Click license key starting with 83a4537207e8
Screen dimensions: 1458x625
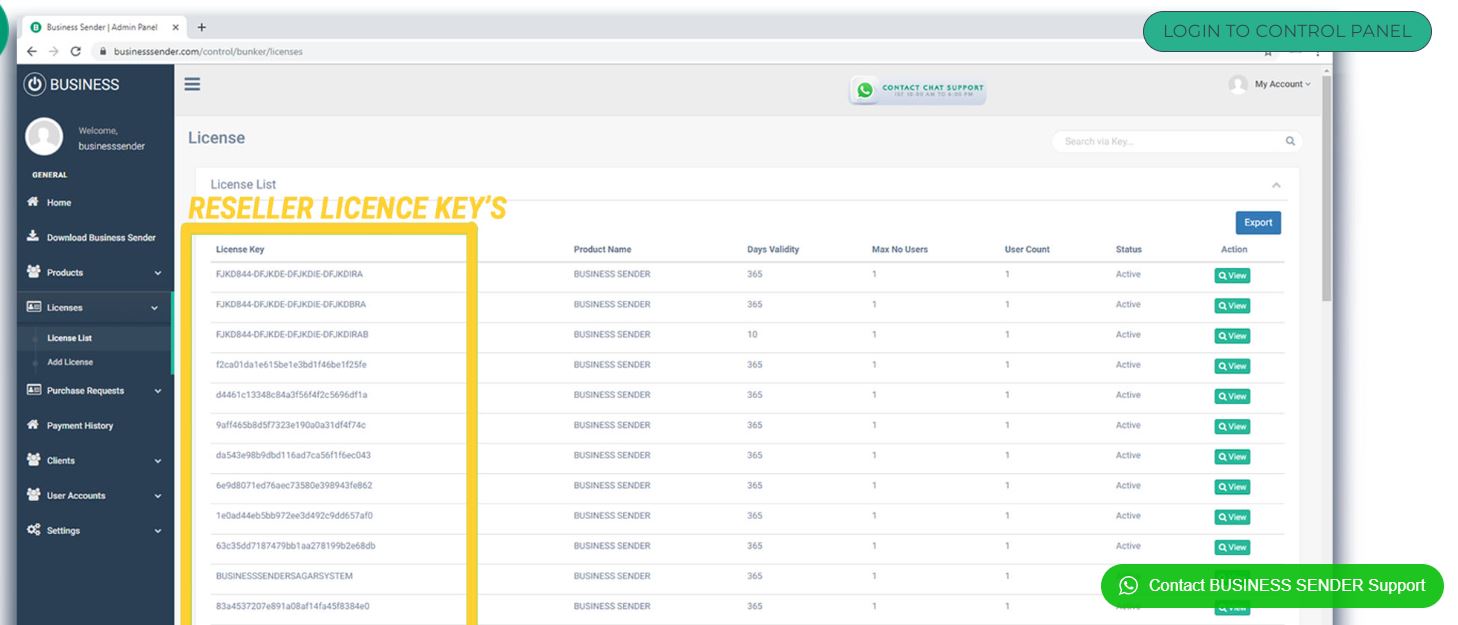point(292,606)
